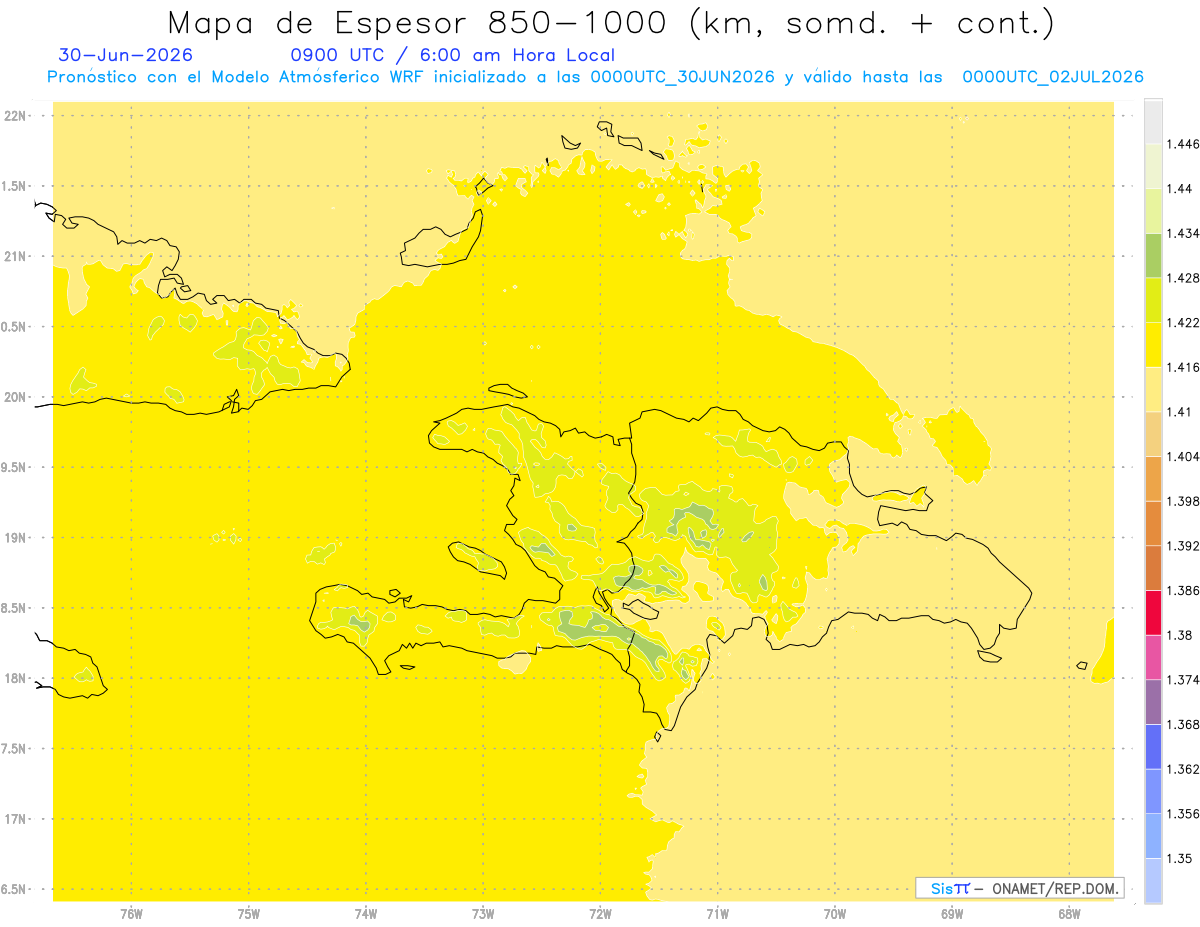The image size is (1200, 927).
Task: Click the latitude label '1.5N'
Action: [x=13, y=186]
